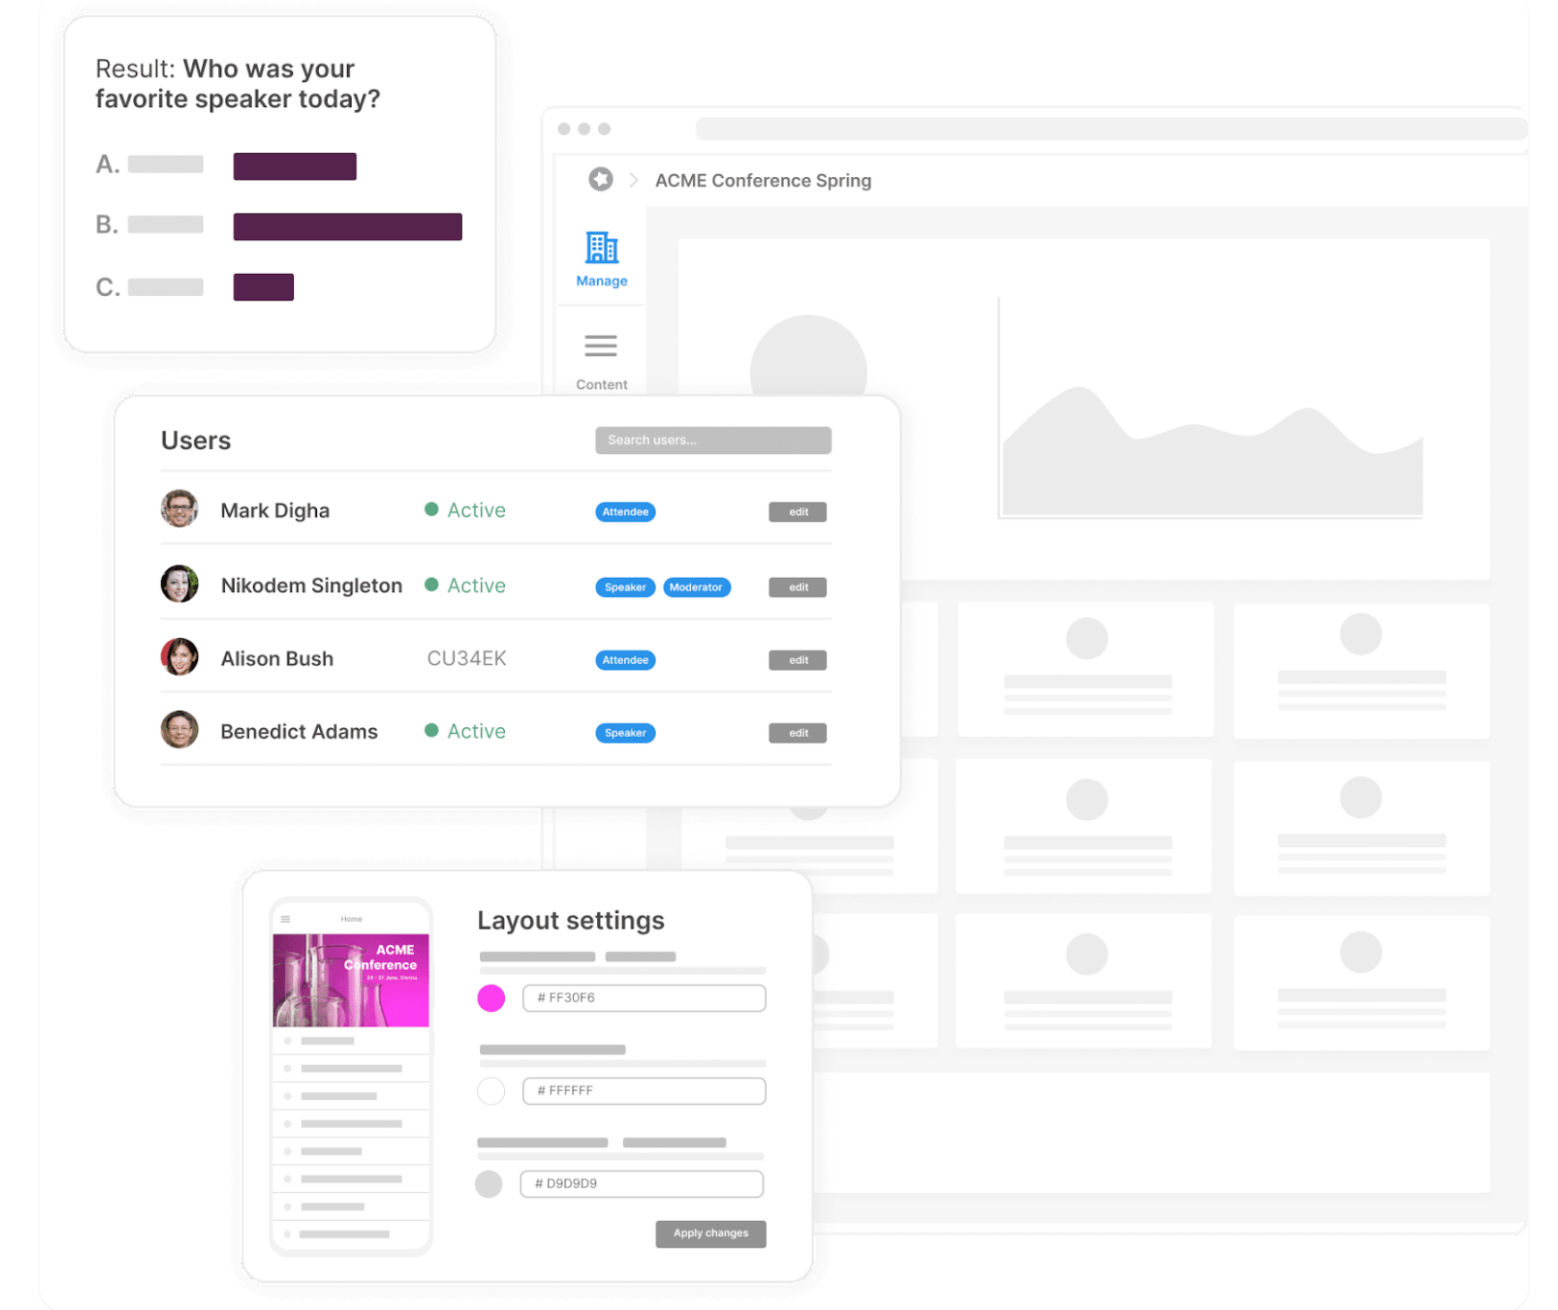
Task: Click the # FFFFFF hex input field
Action: click(x=644, y=1091)
